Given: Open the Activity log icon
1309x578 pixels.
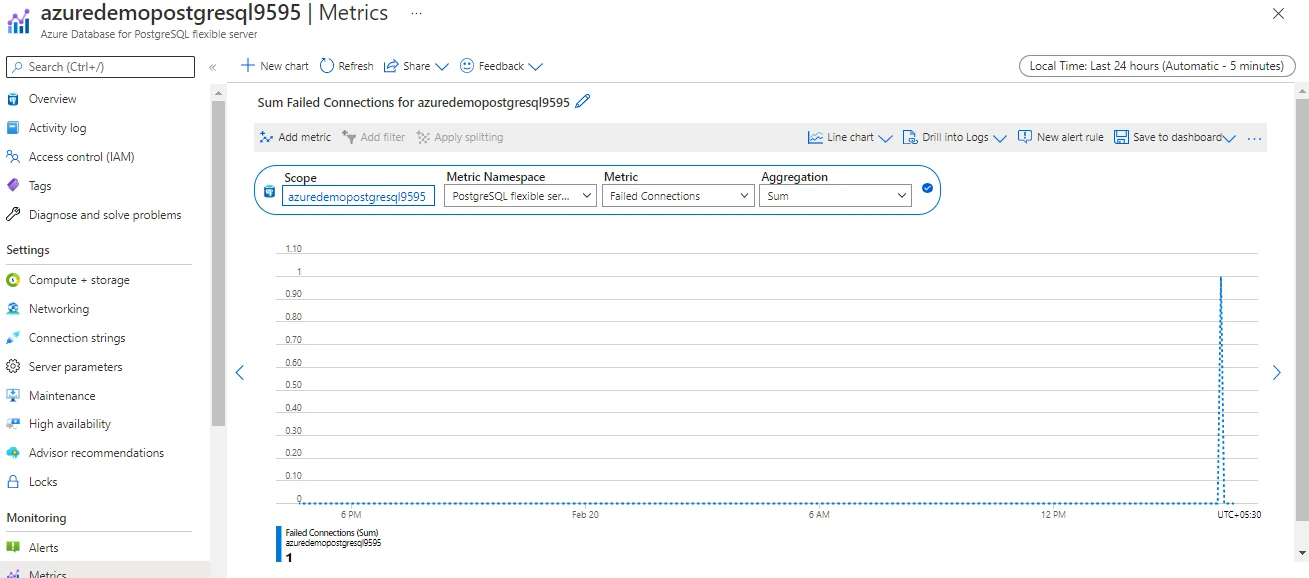Looking at the screenshot, I should [12, 127].
